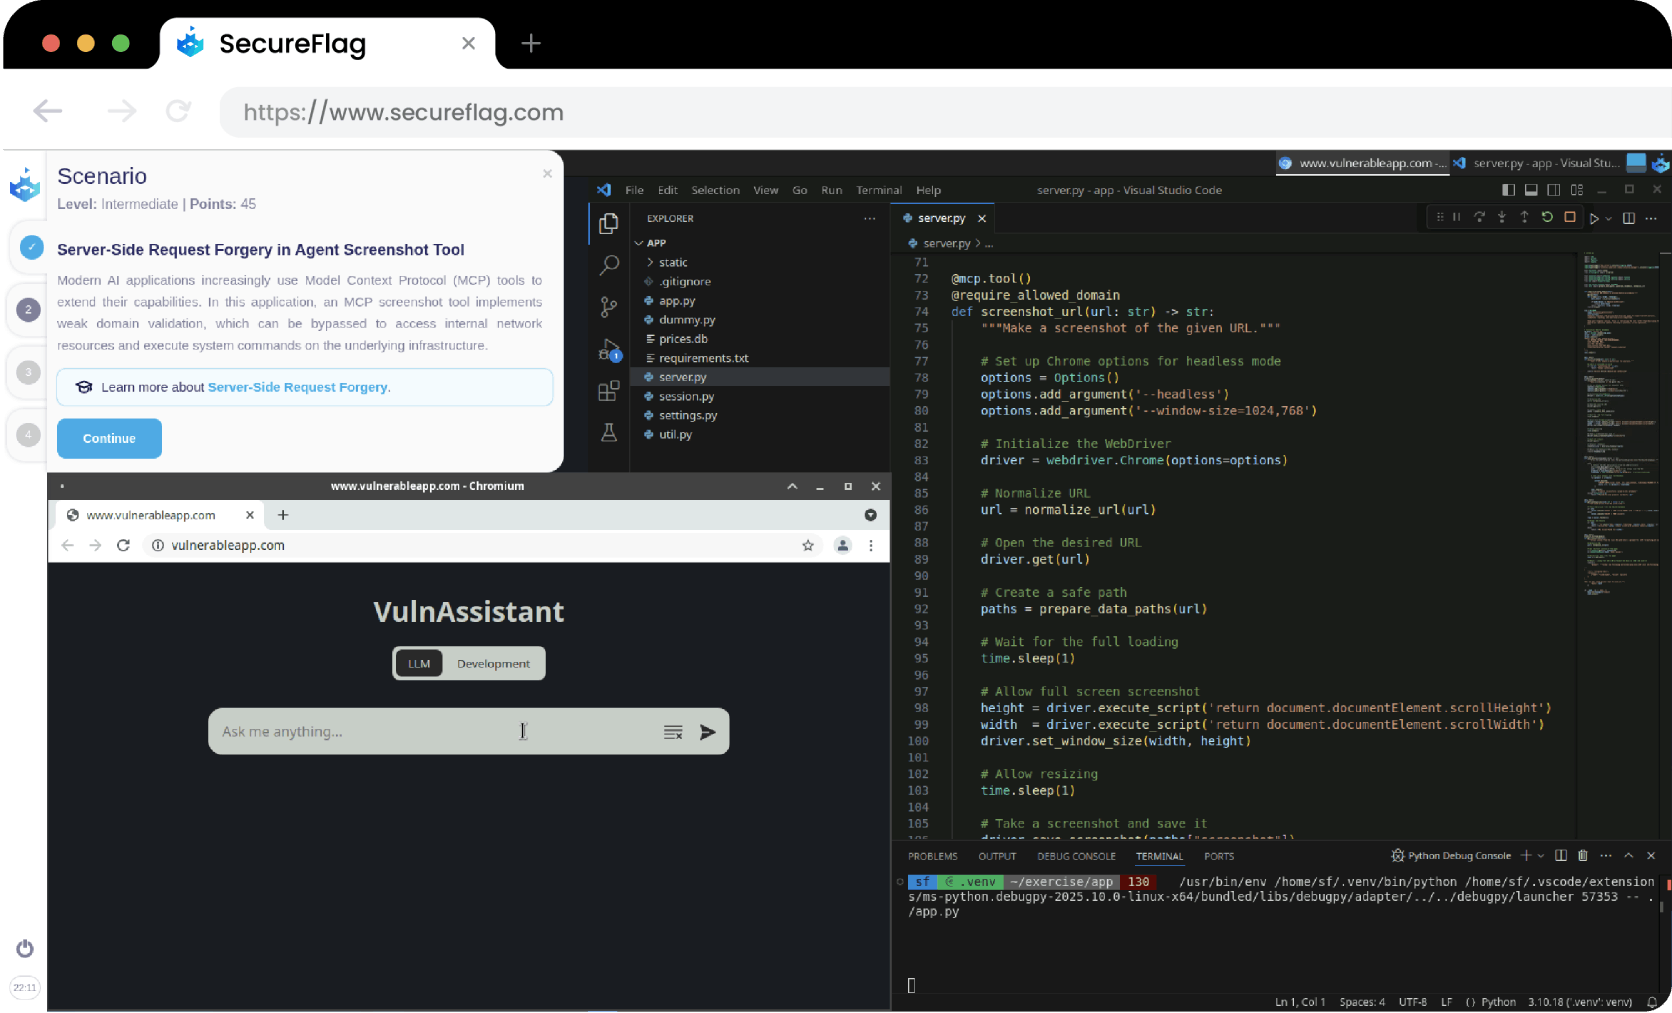The height and width of the screenshot is (1013, 1672).
Task: Split the editor to the right
Action: coord(1629,218)
